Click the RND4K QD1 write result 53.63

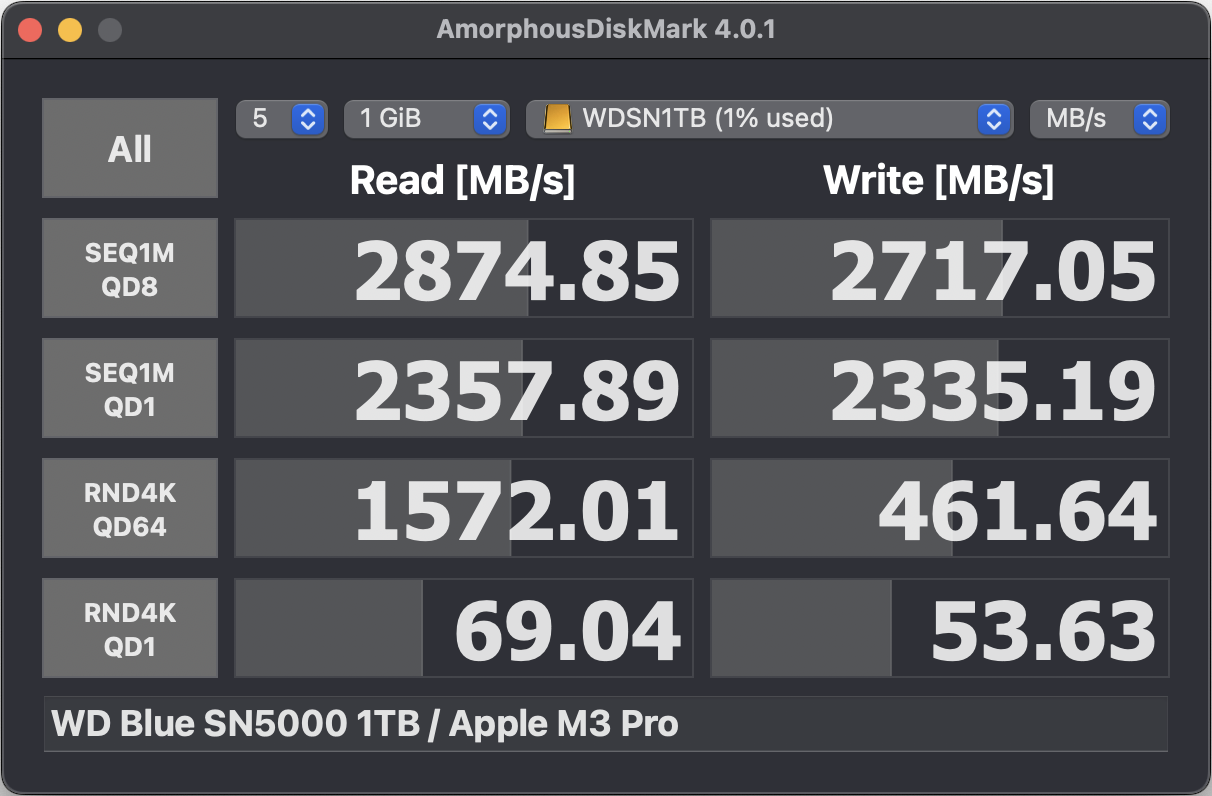click(x=940, y=628)
